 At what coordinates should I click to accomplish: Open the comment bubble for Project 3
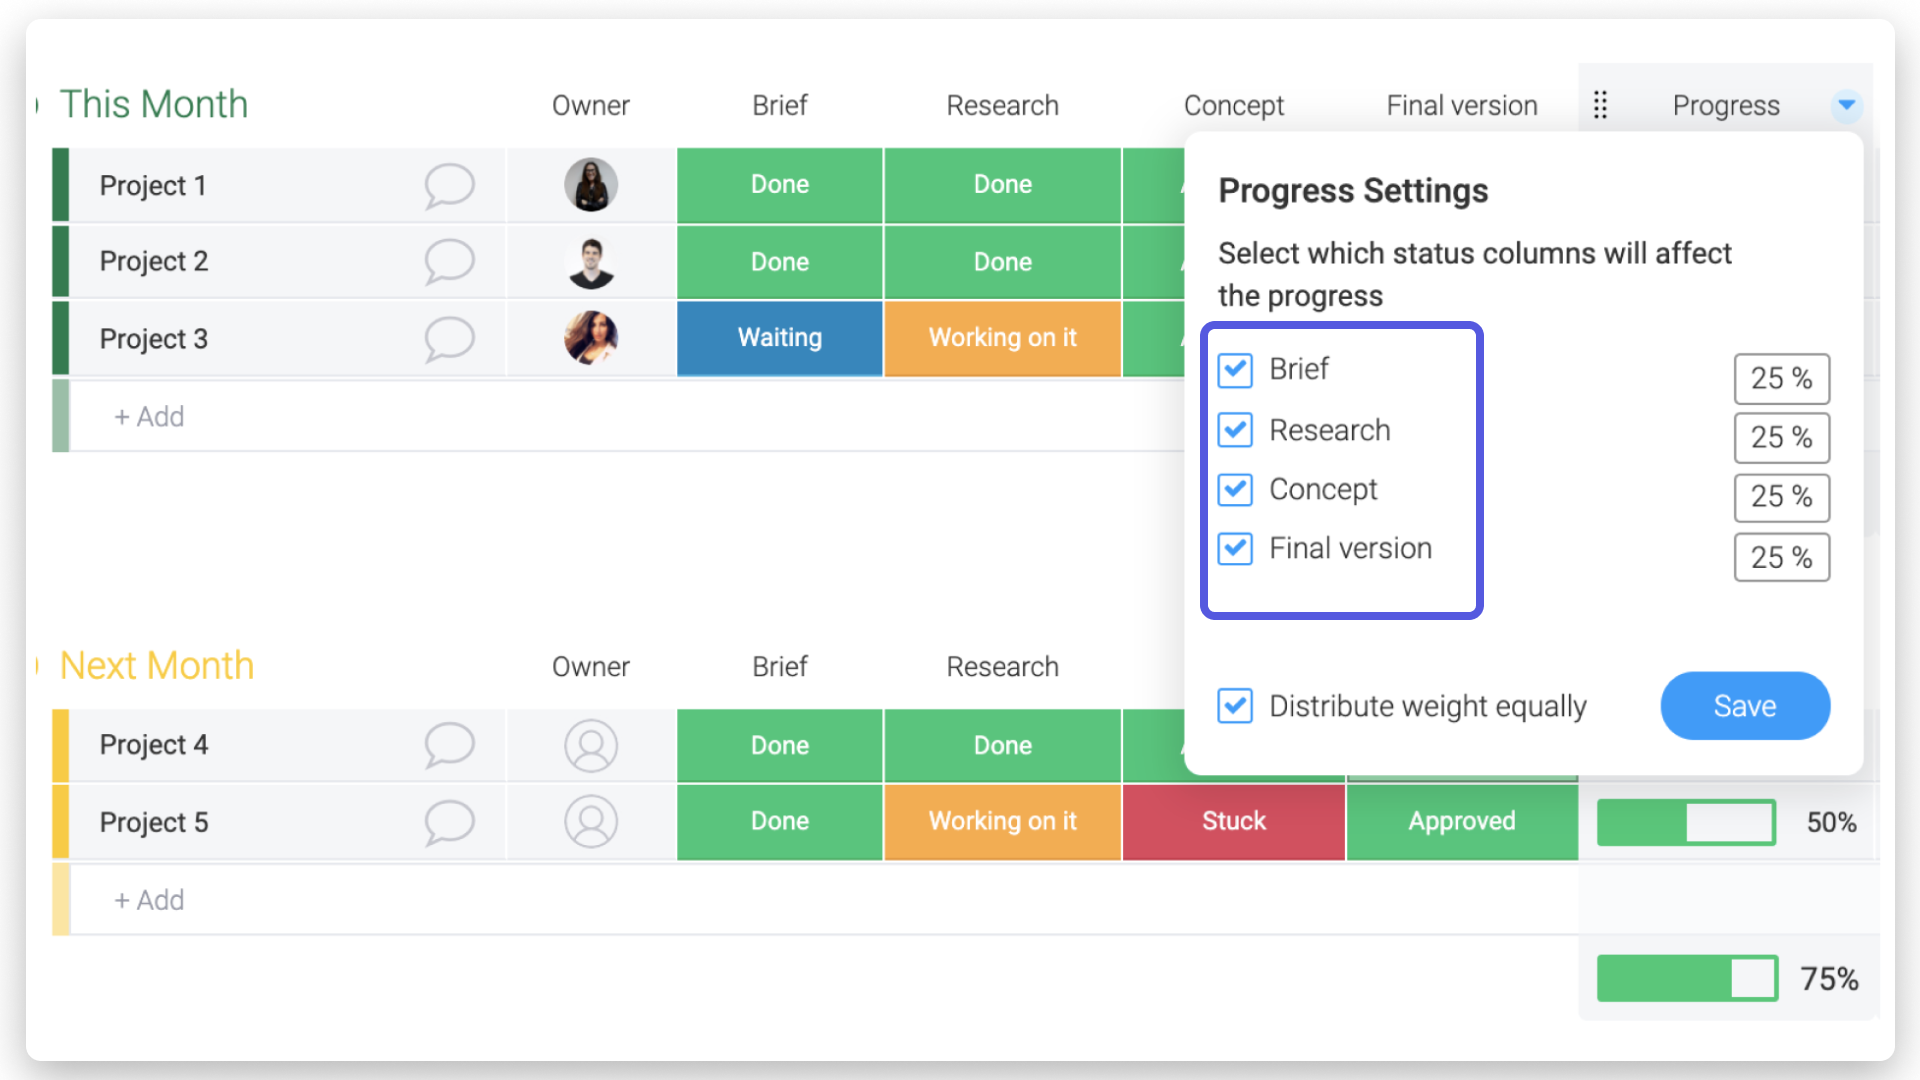pyautogui.click(x=449, y=339)
